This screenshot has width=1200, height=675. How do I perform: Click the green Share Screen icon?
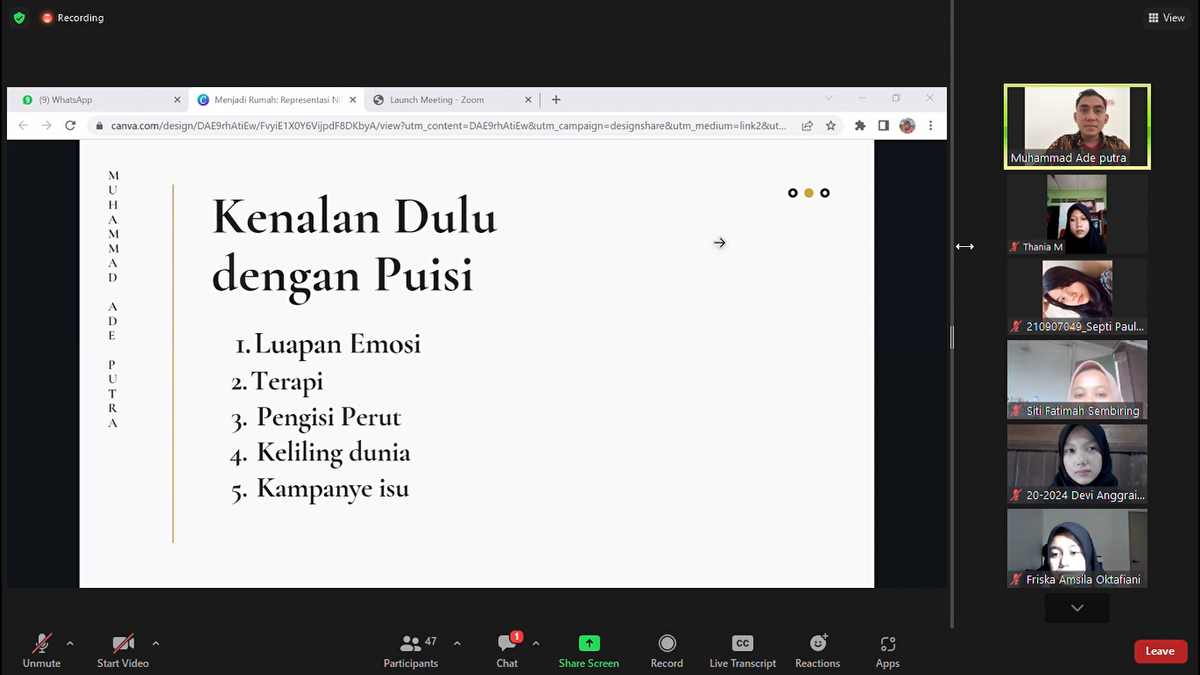point(589,644)
